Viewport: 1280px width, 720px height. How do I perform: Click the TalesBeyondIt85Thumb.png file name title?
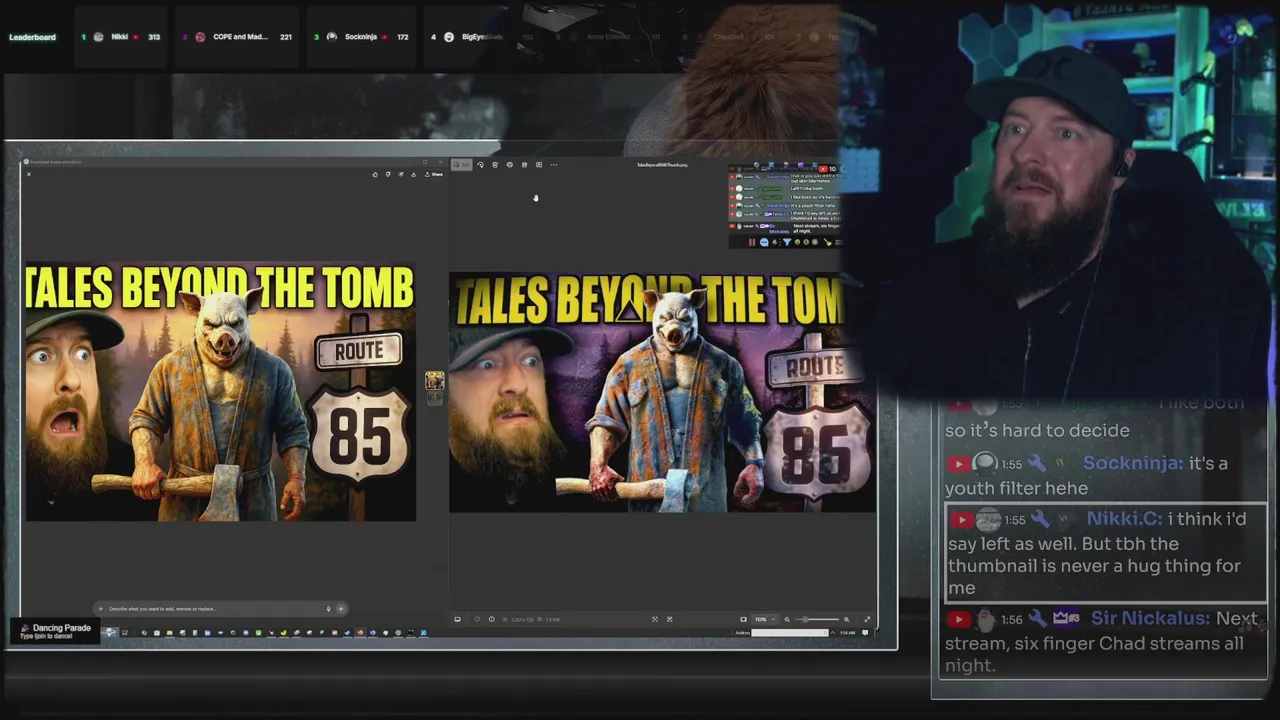[x=662, y=165]
